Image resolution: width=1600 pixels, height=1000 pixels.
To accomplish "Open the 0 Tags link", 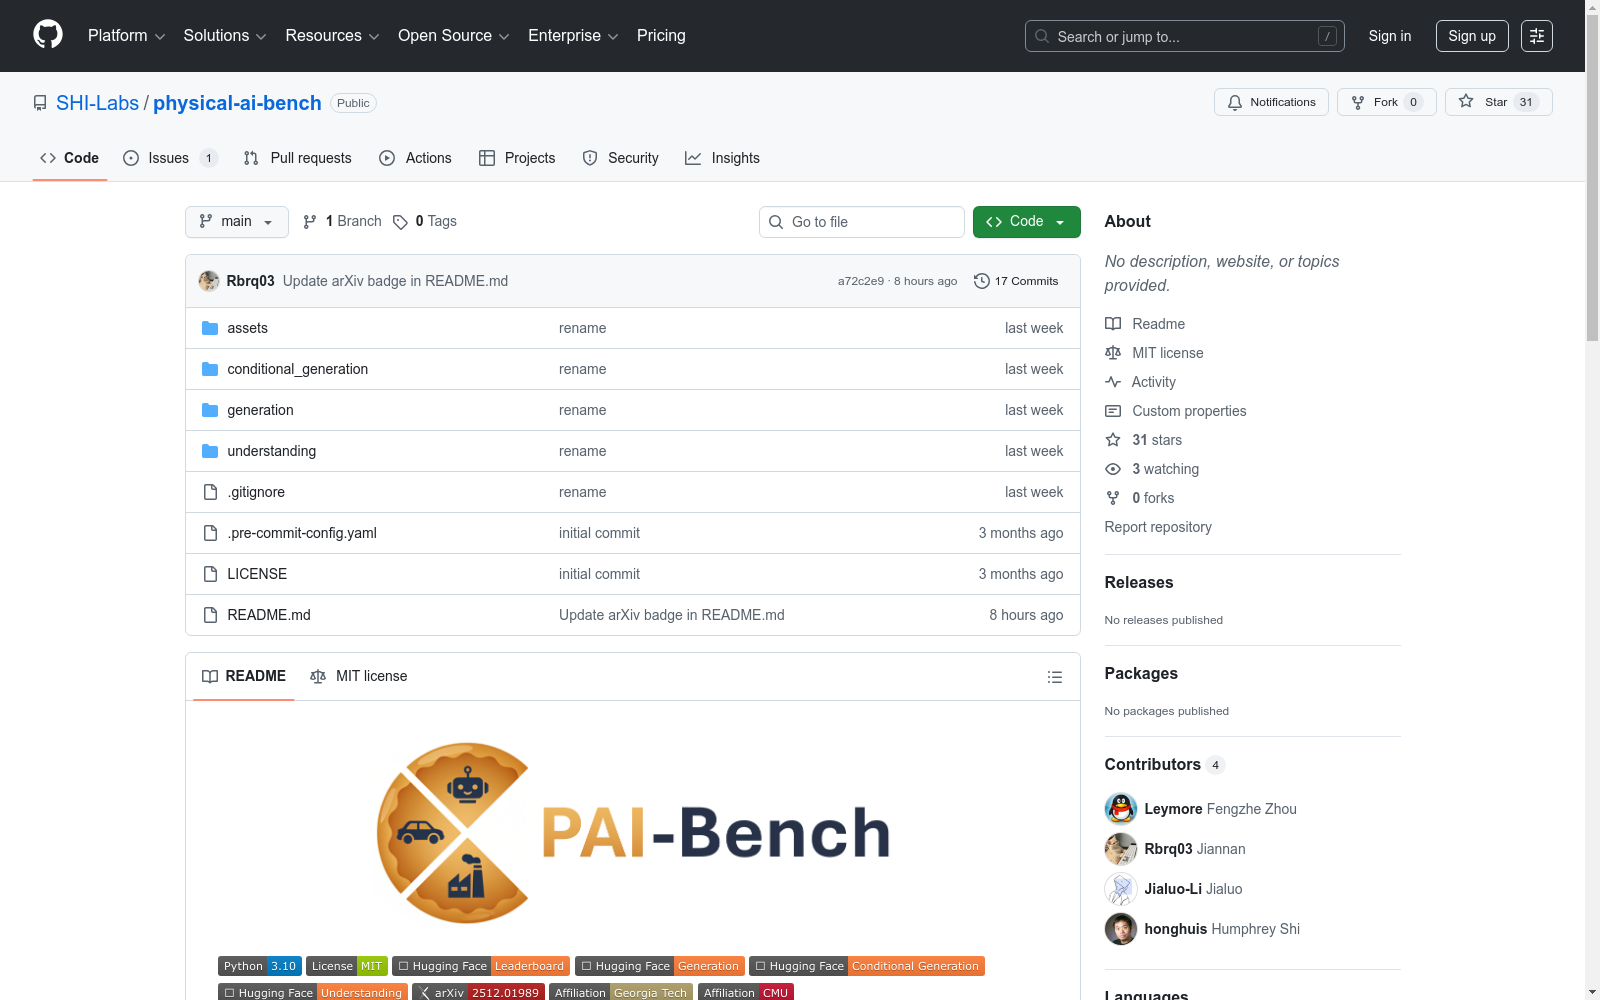I will 425,222.
